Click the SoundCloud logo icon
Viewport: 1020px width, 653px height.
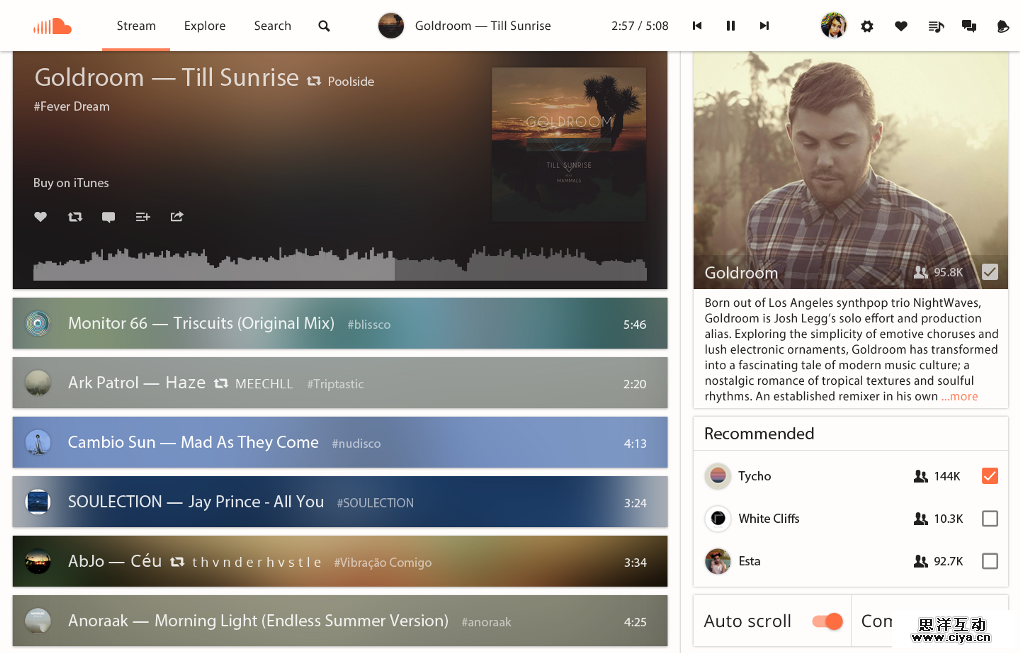click(x=49, y=26)
